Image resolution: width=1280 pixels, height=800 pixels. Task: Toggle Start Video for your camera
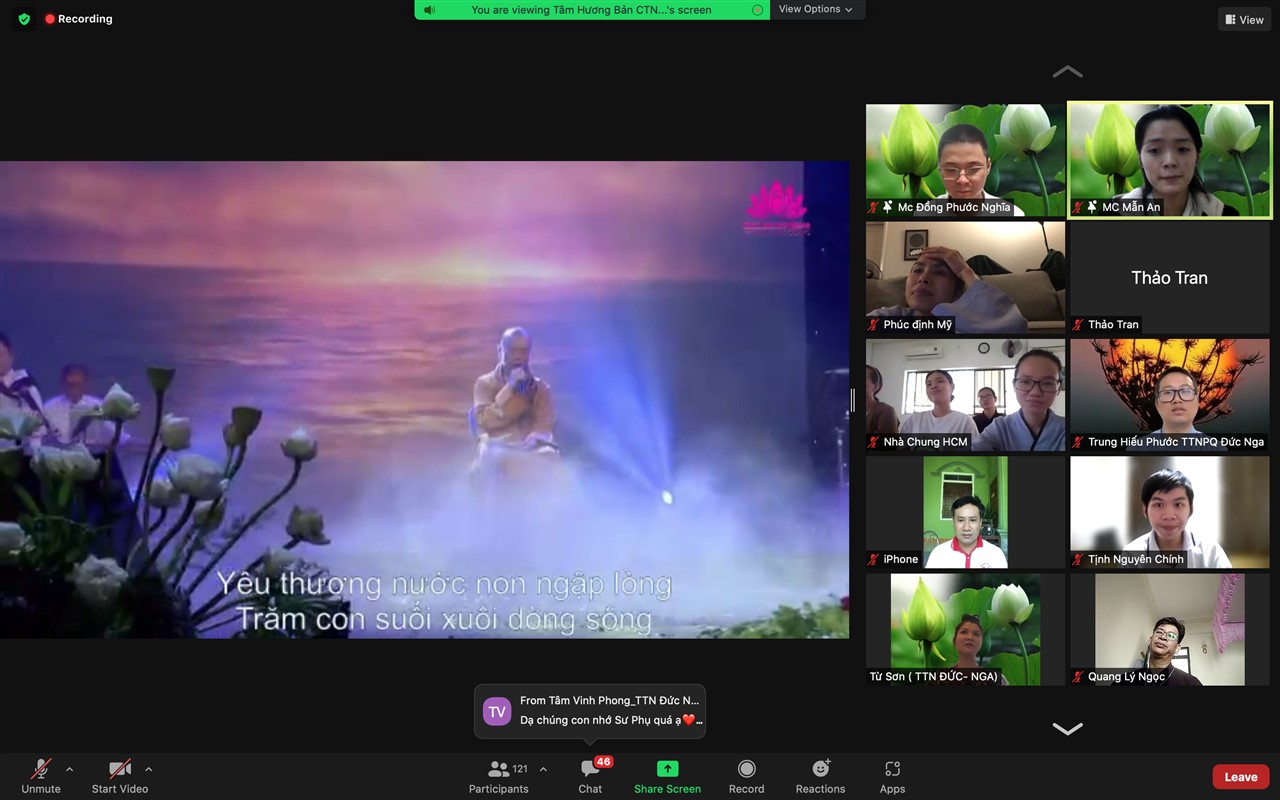[x=120, y=776]
